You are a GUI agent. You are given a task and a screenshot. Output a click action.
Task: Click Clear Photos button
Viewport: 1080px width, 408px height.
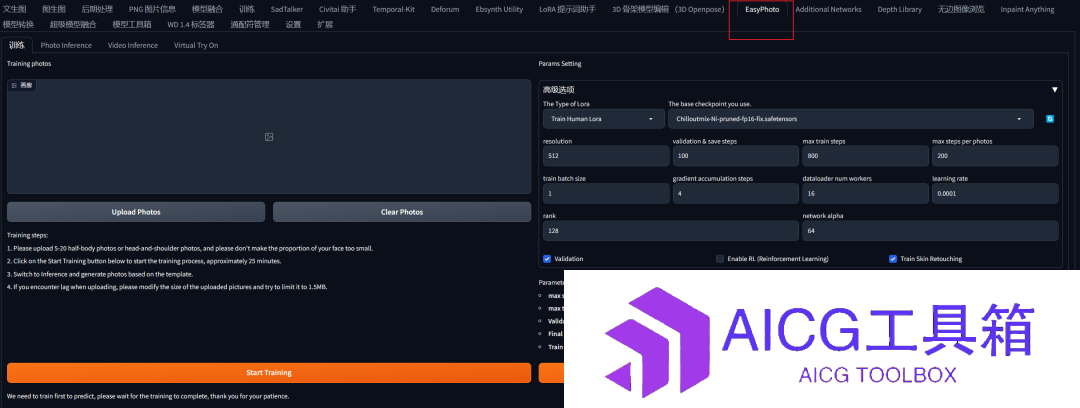click(x=402, y=212)
